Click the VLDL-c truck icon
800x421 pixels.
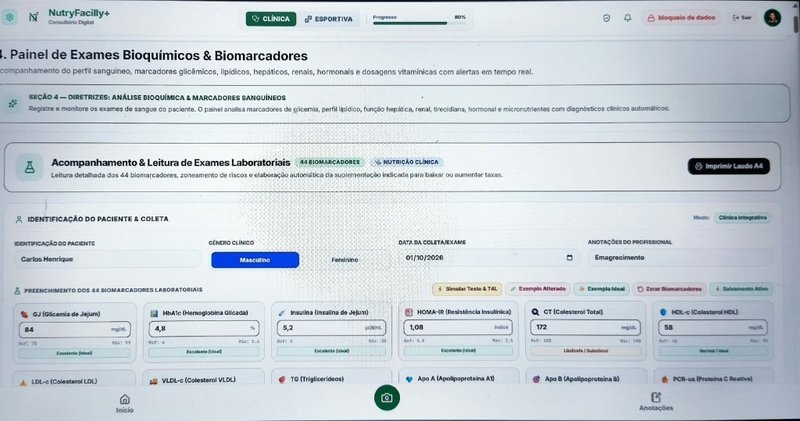point(153,381)
